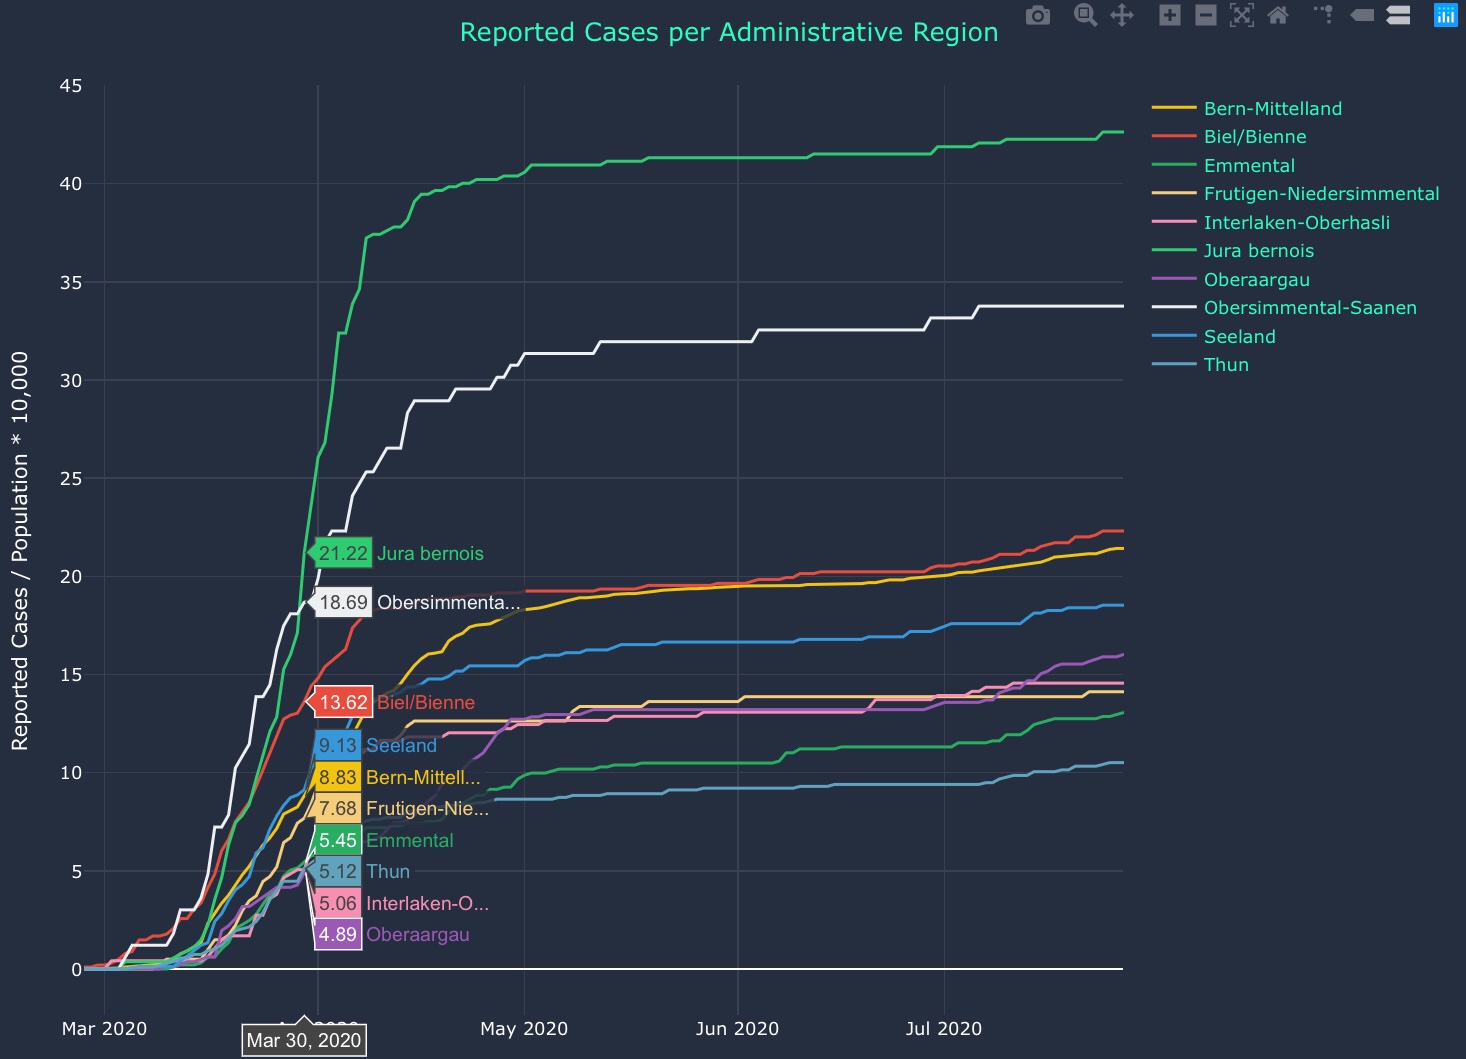The width and height of the screenshot is (1466, 1059).
Task: Open the Plotly logo link
Action: [x=1445, y=15]
